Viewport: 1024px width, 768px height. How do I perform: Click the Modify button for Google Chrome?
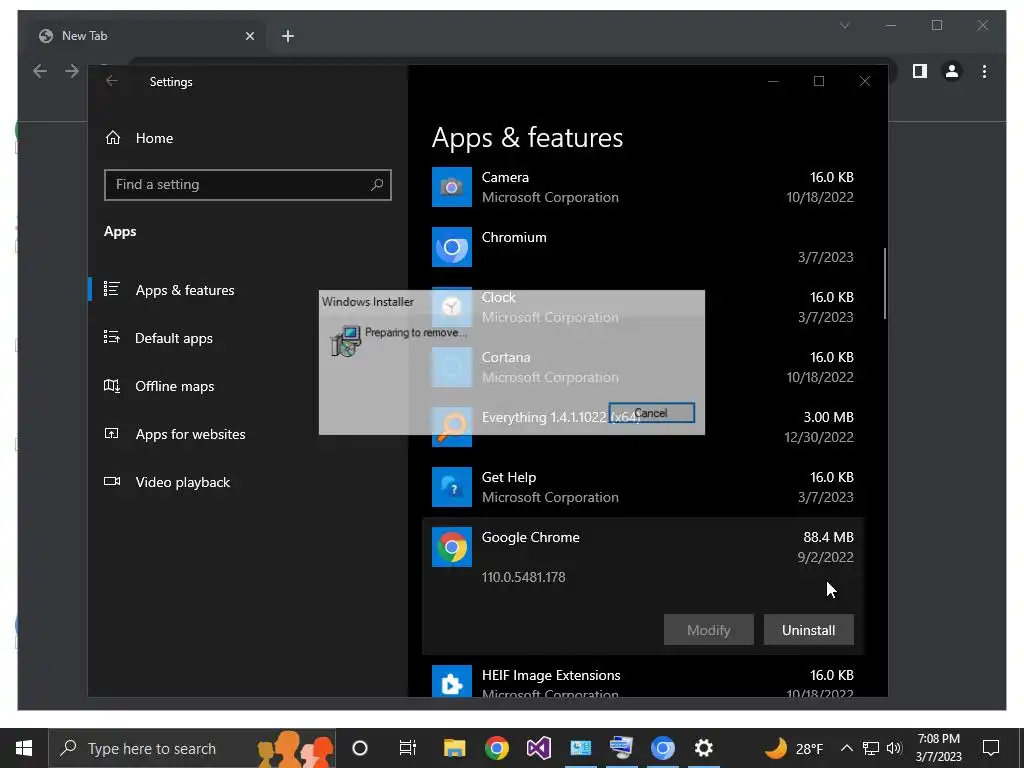[x=709, y=630]
